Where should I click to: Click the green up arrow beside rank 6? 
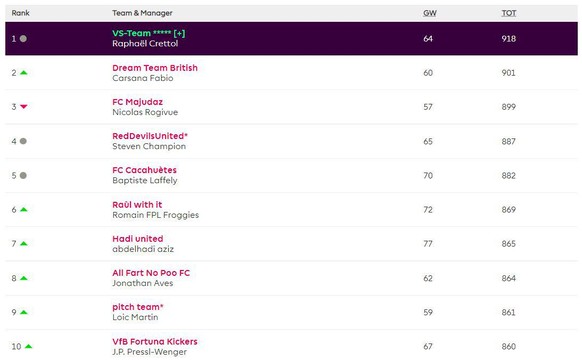click(24, 210)
